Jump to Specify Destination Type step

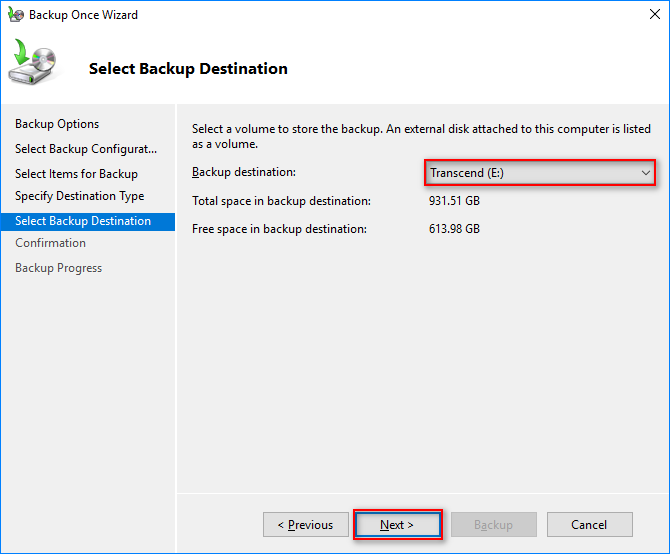pyautogui.click(x=79, y=196)
